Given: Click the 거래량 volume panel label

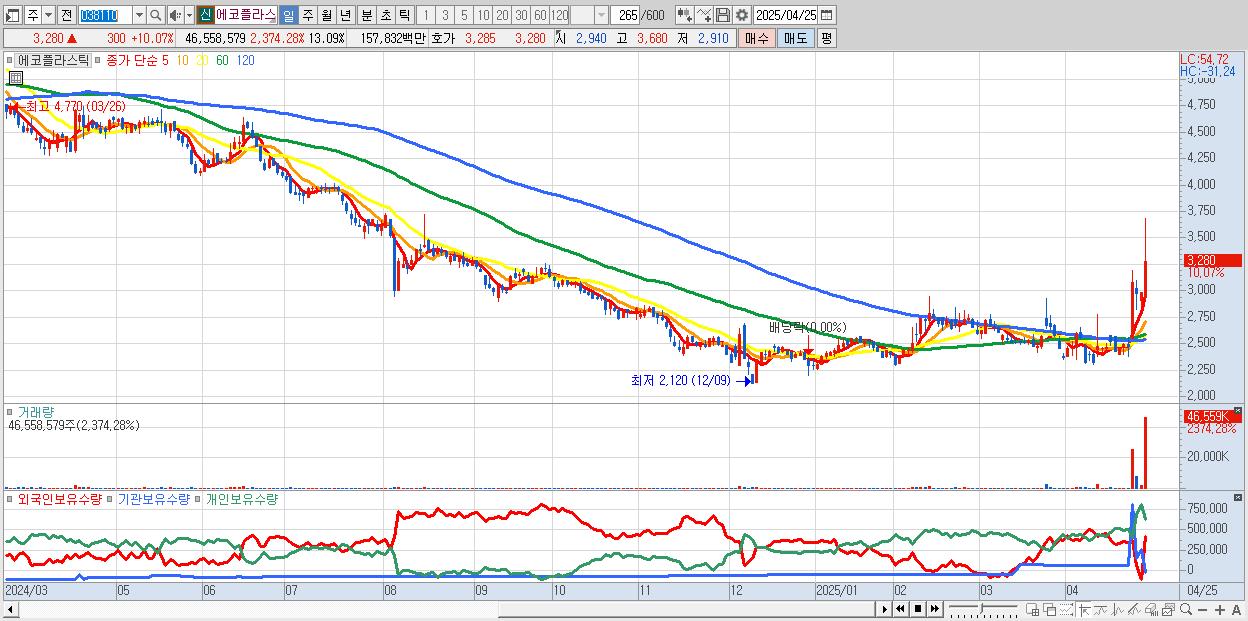Looking at the screenshot, I should 36,411.
